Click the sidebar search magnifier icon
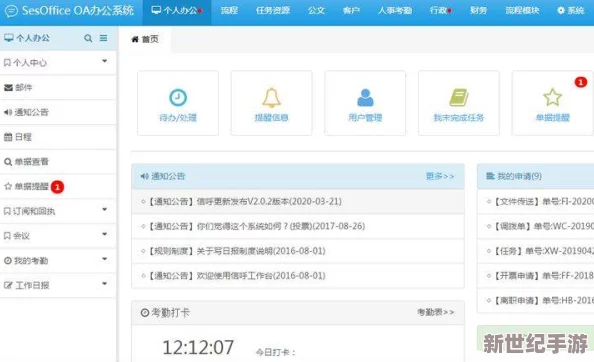 [x=88, y=38]
